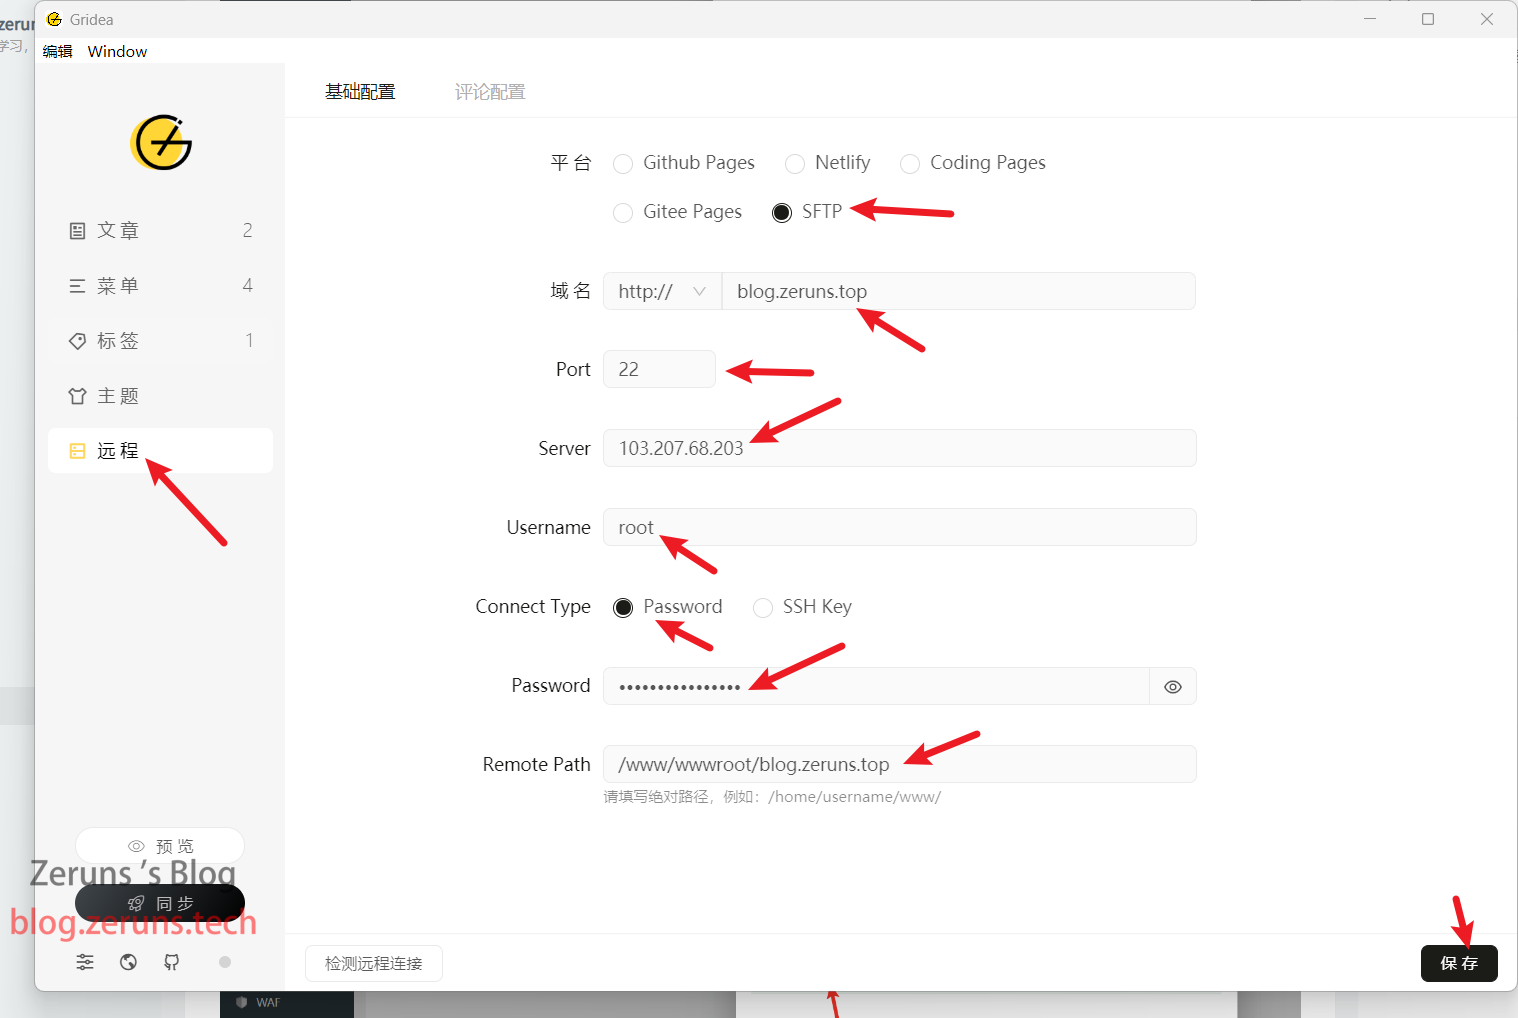Open the 文章 articles section
Screen dimensions: 1518x1018
(x=160, y=230)
